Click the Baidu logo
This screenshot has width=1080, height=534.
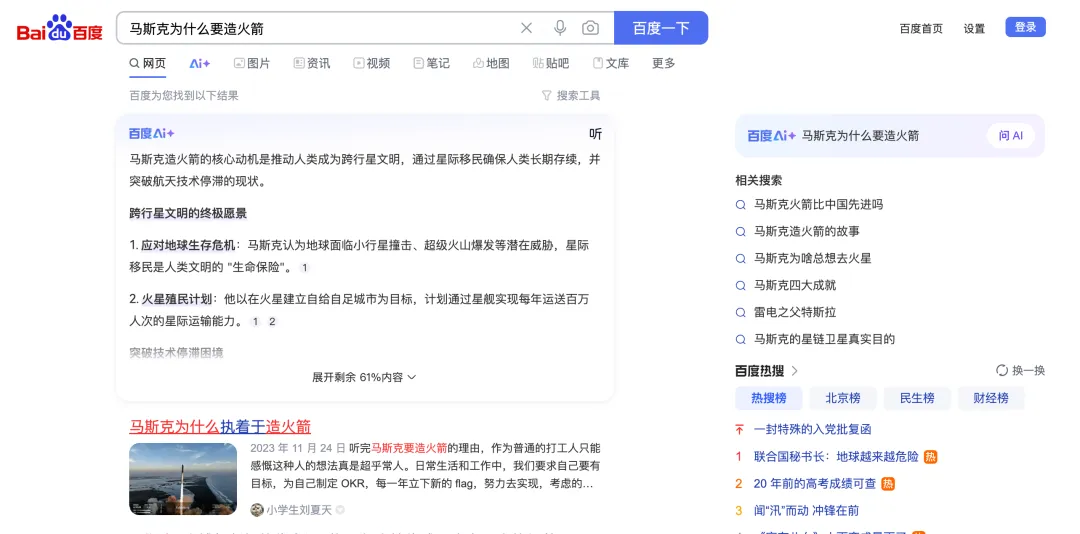click(x=60, y=28)
